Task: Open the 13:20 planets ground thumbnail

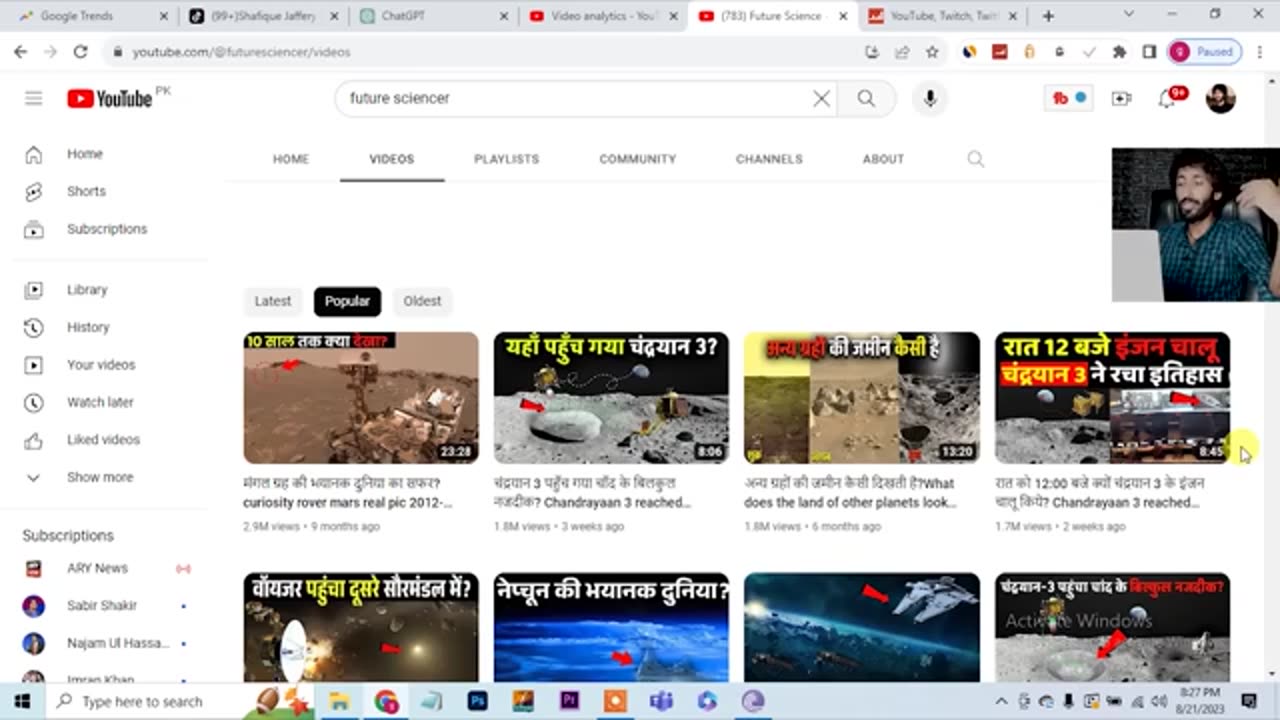Action: (x=862, y=398)
